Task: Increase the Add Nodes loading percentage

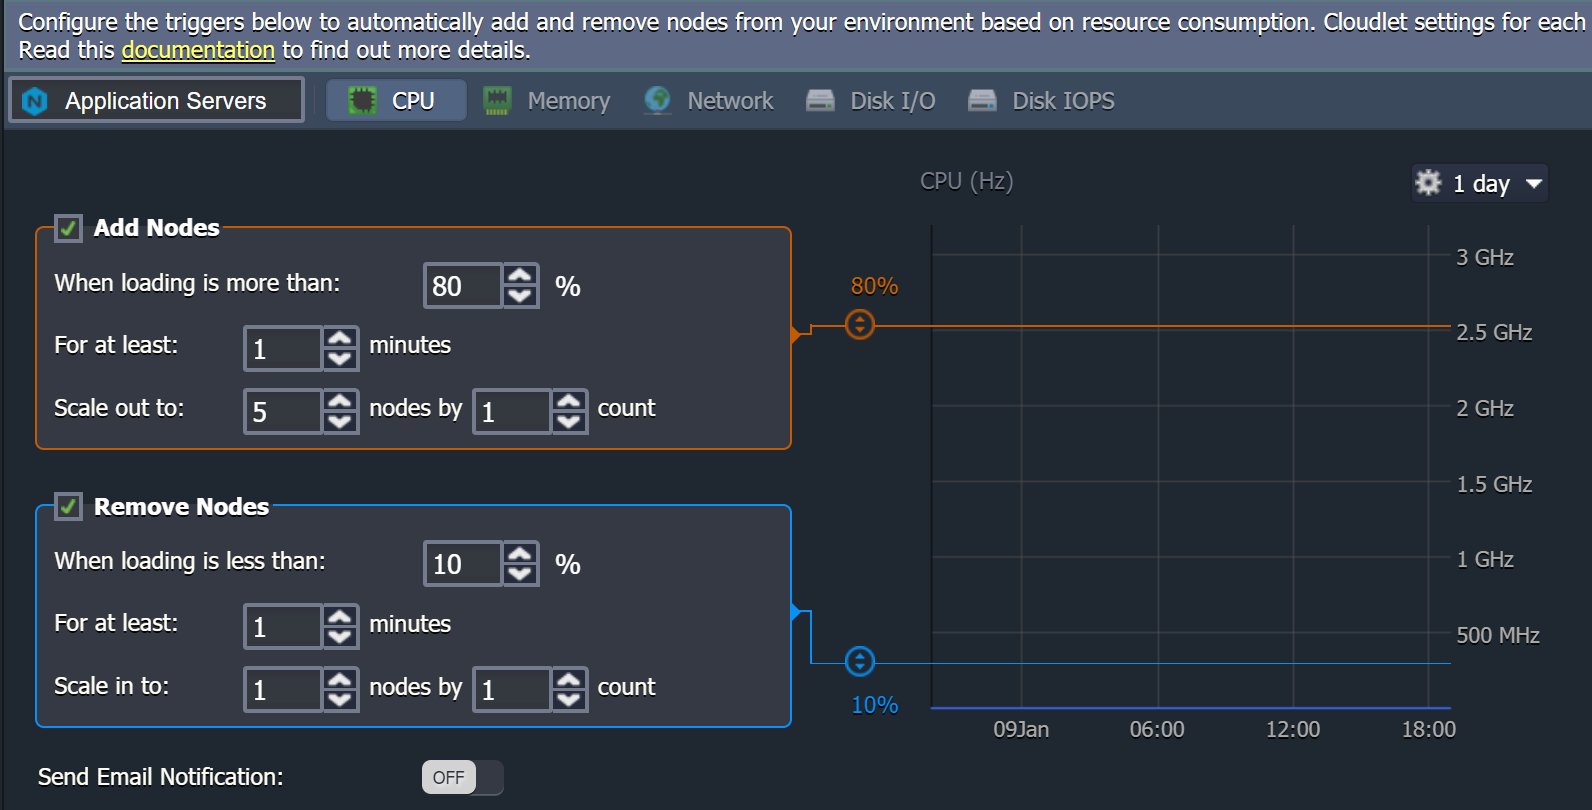Action: tap(520, 276)
